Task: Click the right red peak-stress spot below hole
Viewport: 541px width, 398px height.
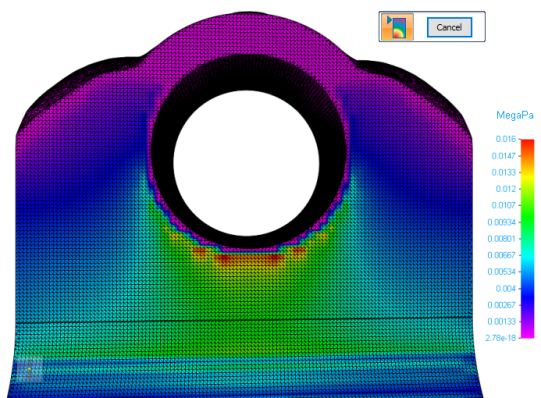Action: point(274,258)
